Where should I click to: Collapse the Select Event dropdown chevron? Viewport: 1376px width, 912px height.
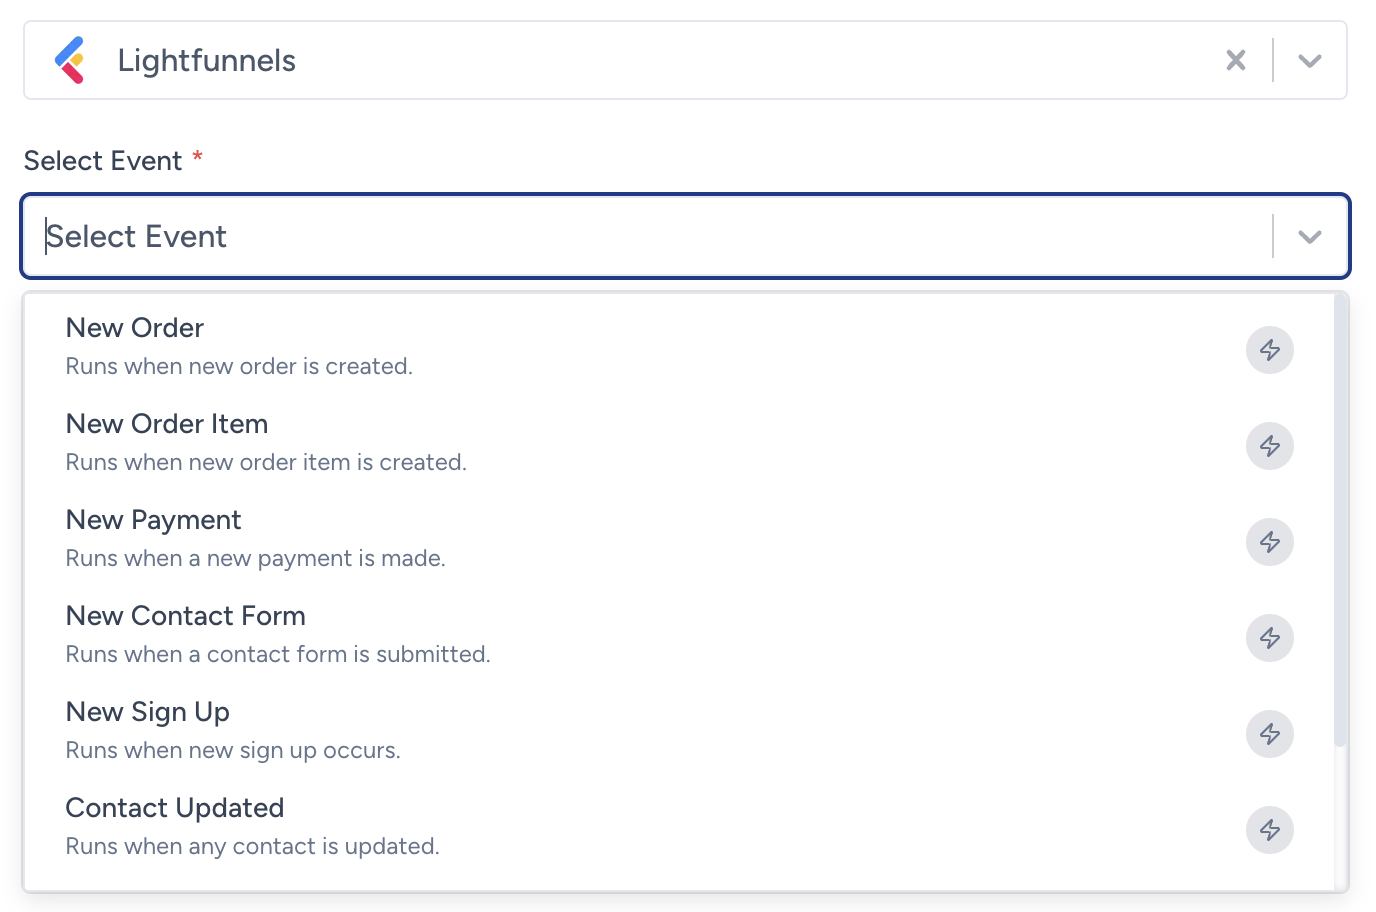1310,237
